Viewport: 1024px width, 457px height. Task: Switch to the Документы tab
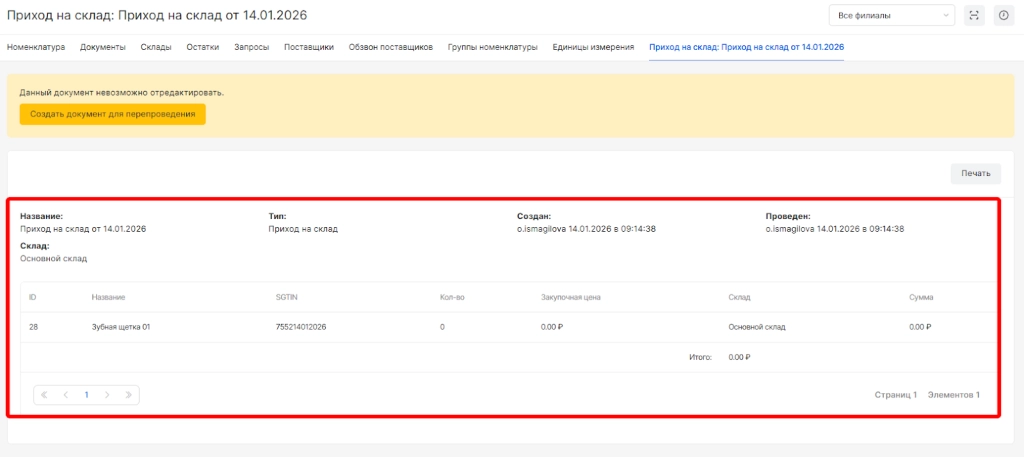(x=102, y=47)
